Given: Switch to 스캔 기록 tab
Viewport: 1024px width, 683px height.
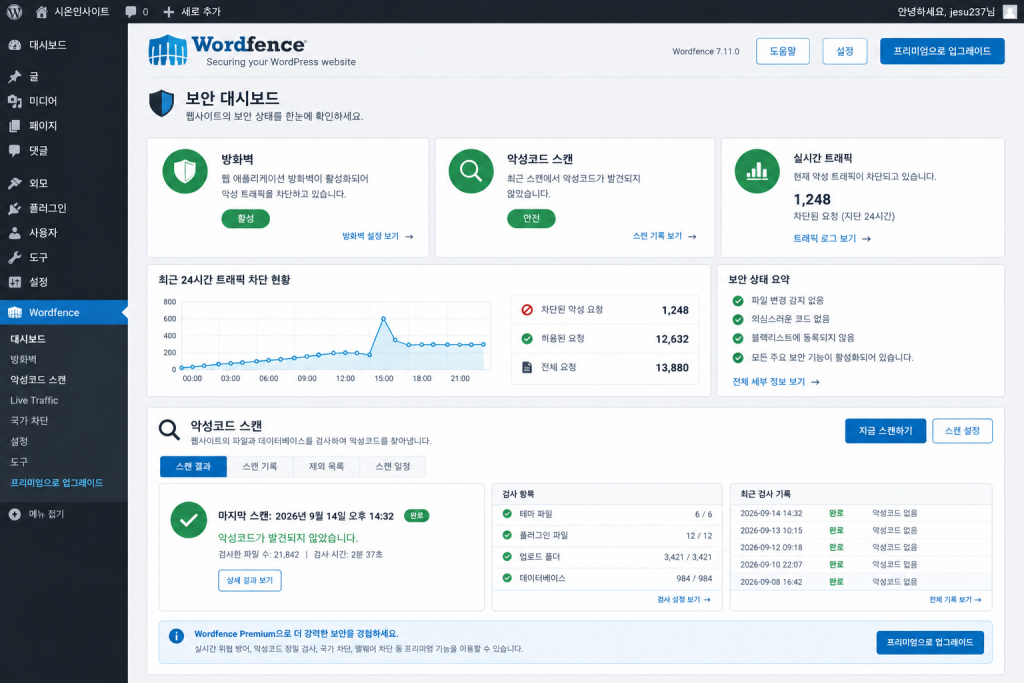Looking at the screenshot, I should click(x=260, y=466).
